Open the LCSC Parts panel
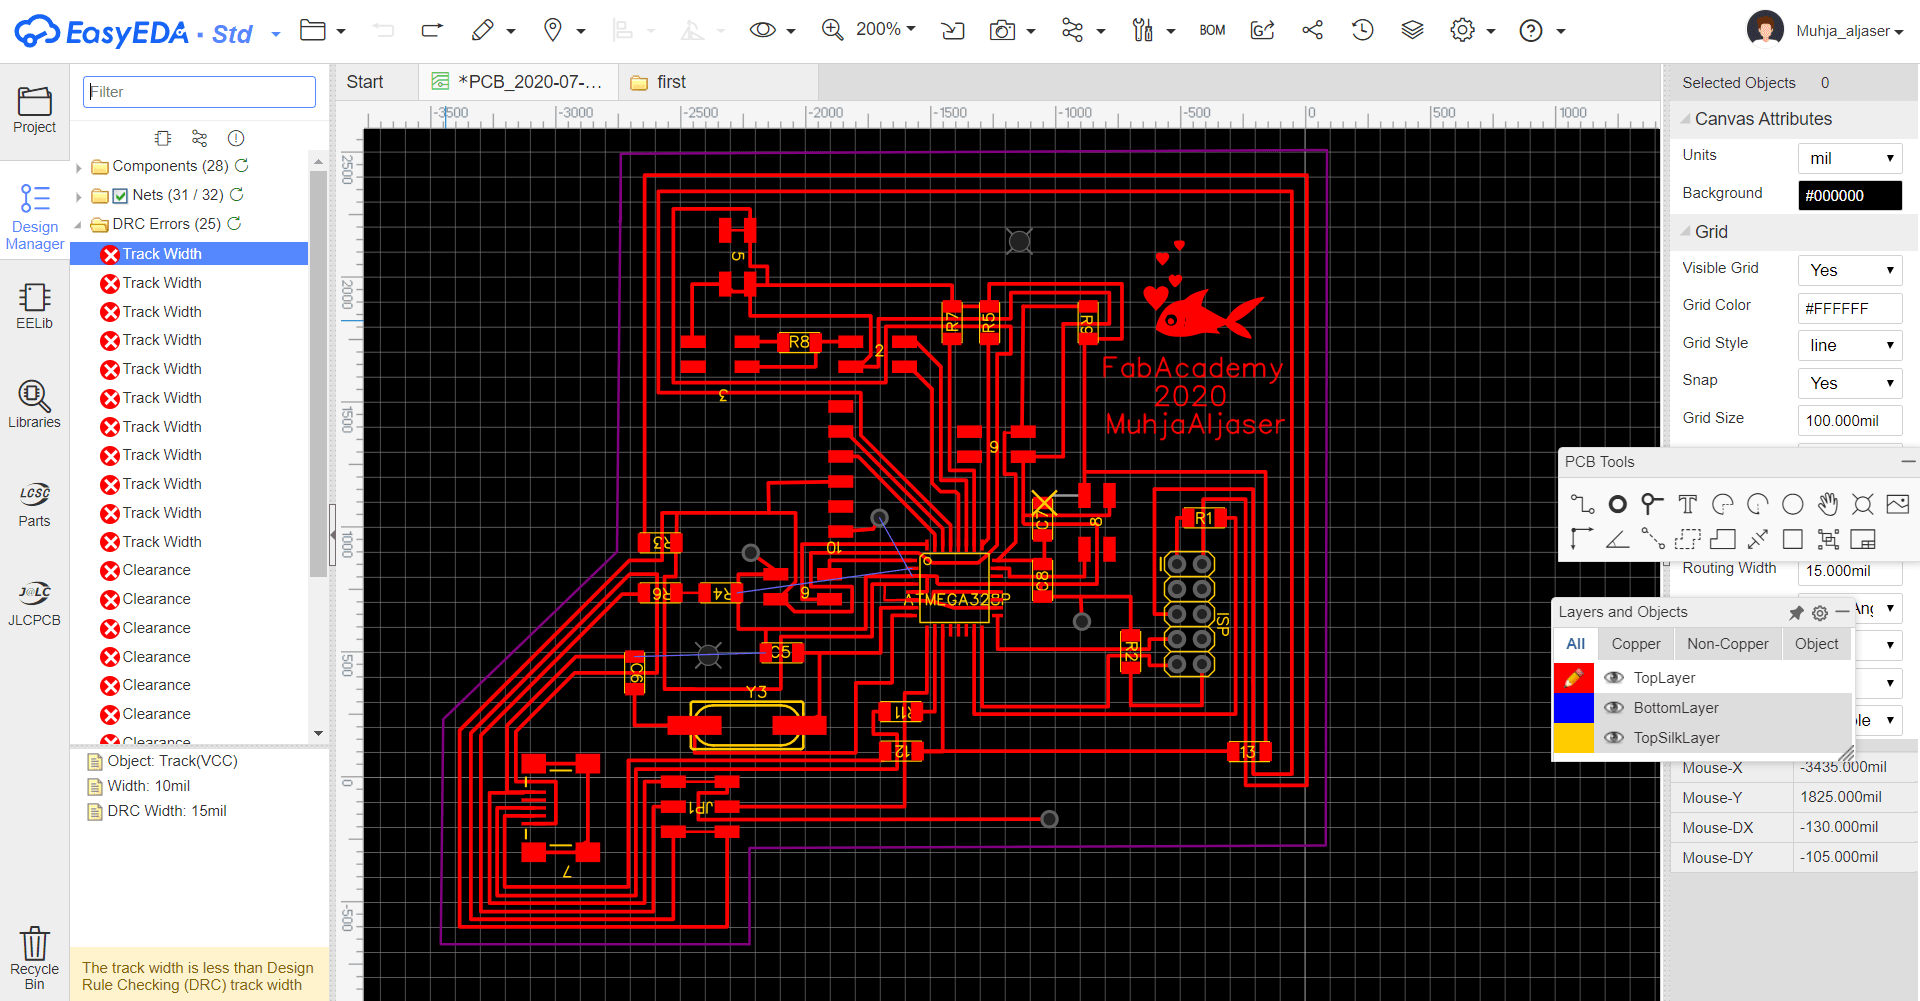The height and width of the screenshot is (1001, 1920). (34, 504)
